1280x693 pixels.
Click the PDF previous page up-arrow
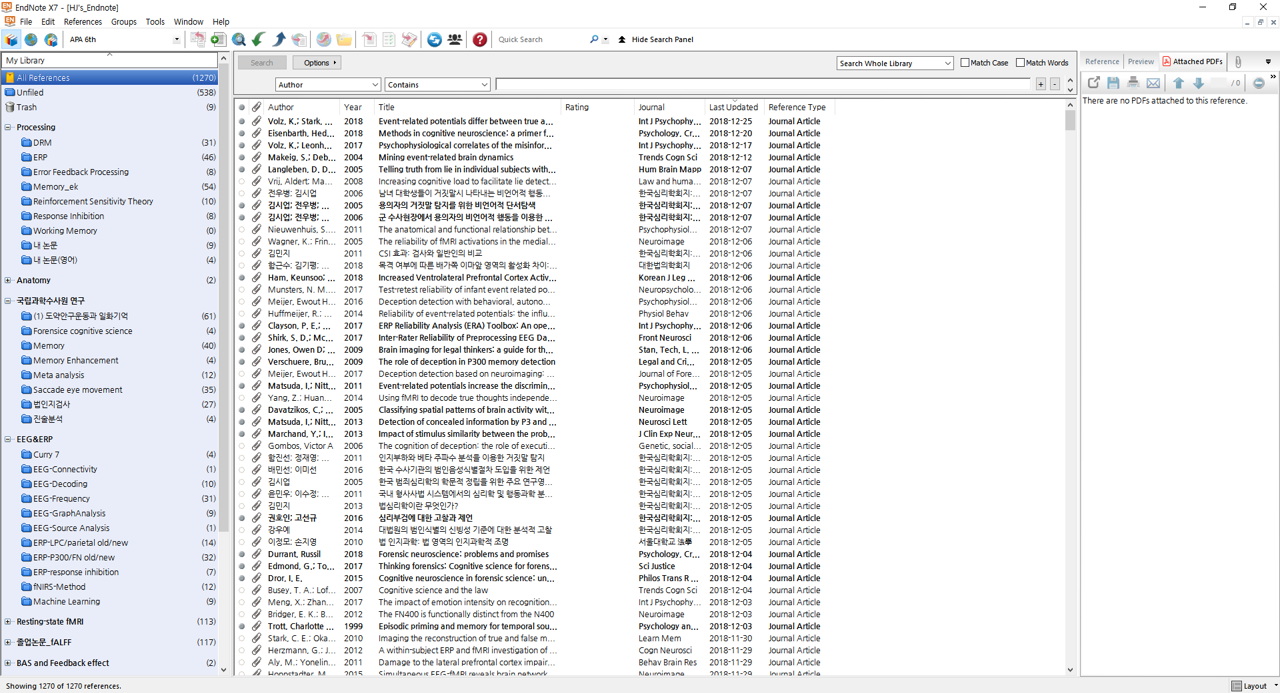tap(1178, 83)
